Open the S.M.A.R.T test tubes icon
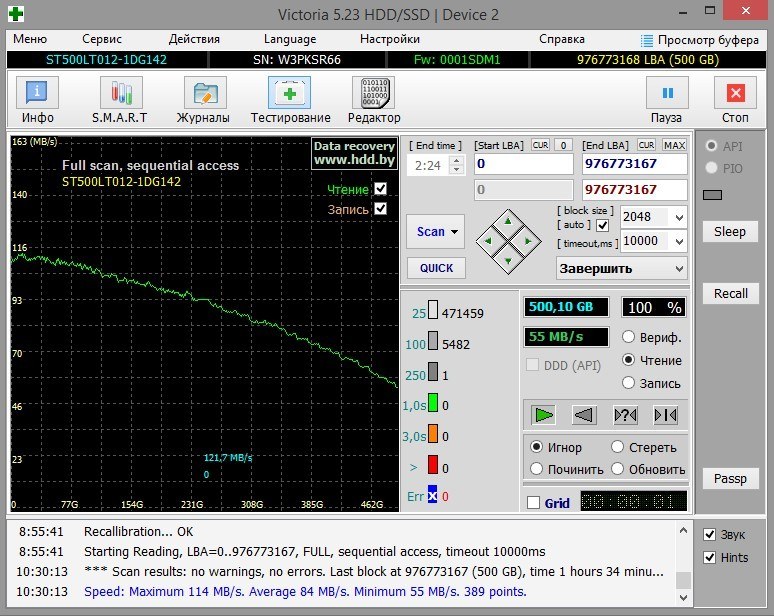This screenshot has width=774, height=616. tap(120, 94)
